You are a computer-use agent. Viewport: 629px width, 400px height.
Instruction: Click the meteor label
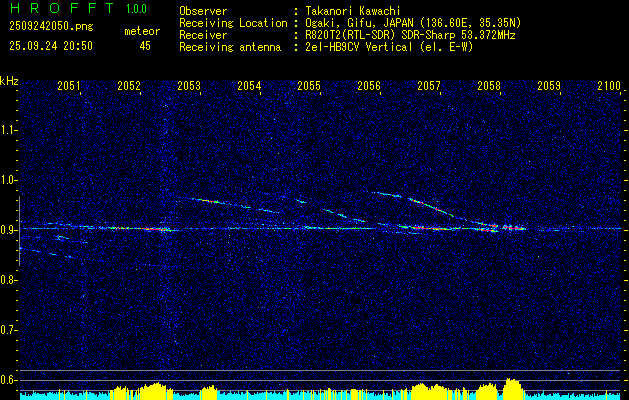click(142, 31)
